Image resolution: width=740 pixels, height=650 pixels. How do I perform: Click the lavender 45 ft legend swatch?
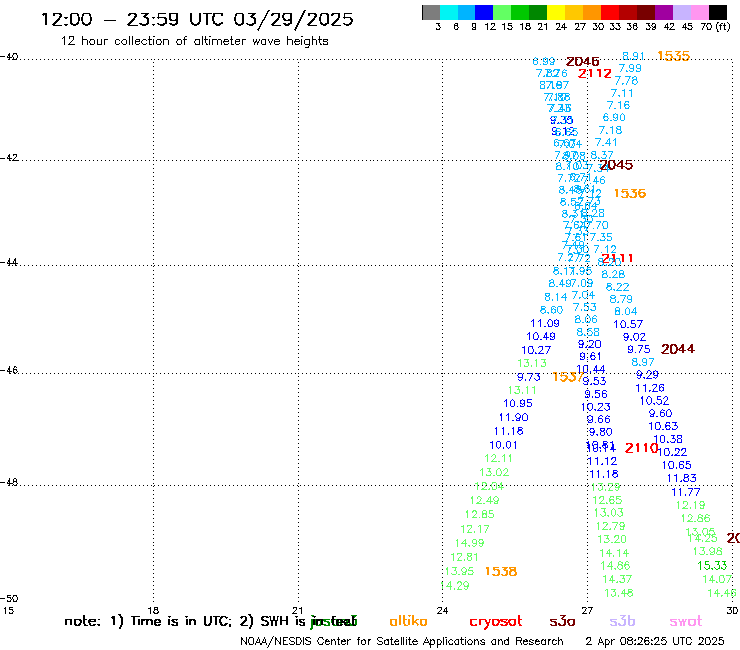(681, 12)
